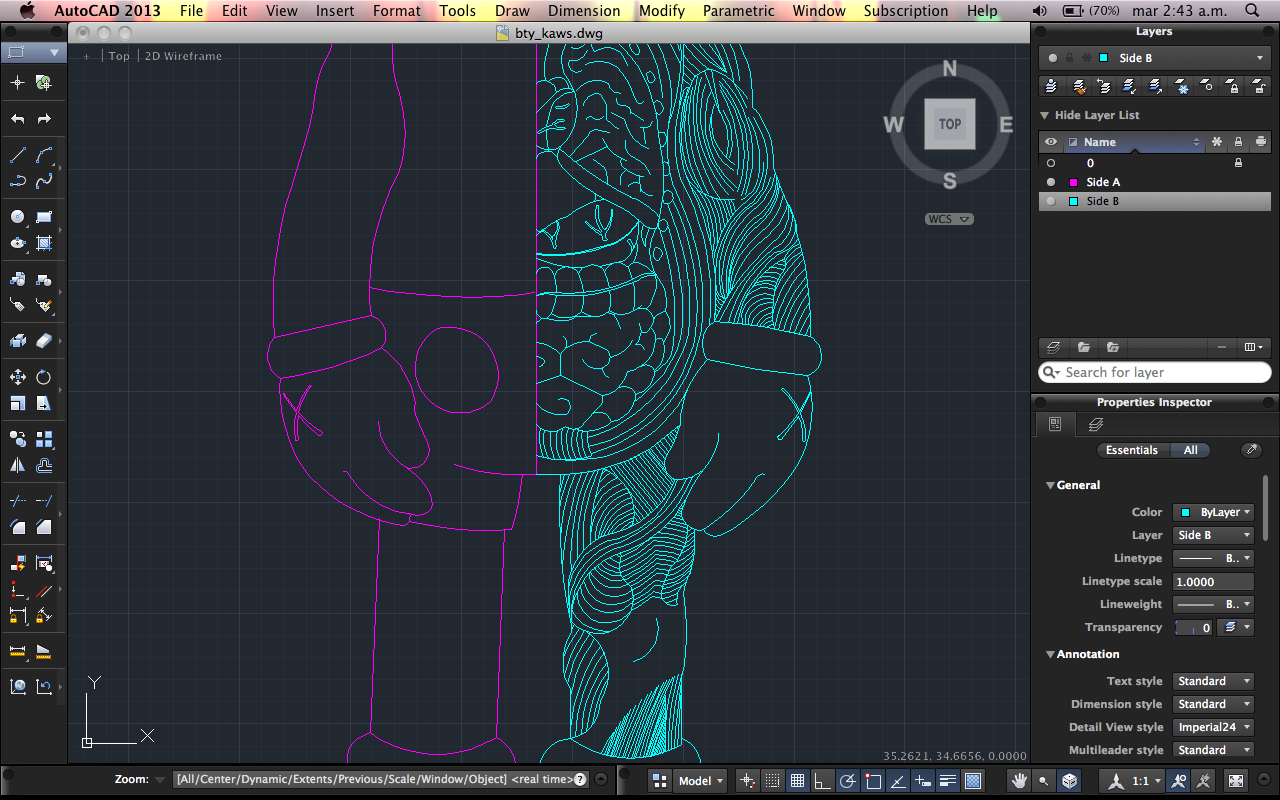
Task: Toggle Ortho mode in the status bar
Action: [x=822, y=781]
